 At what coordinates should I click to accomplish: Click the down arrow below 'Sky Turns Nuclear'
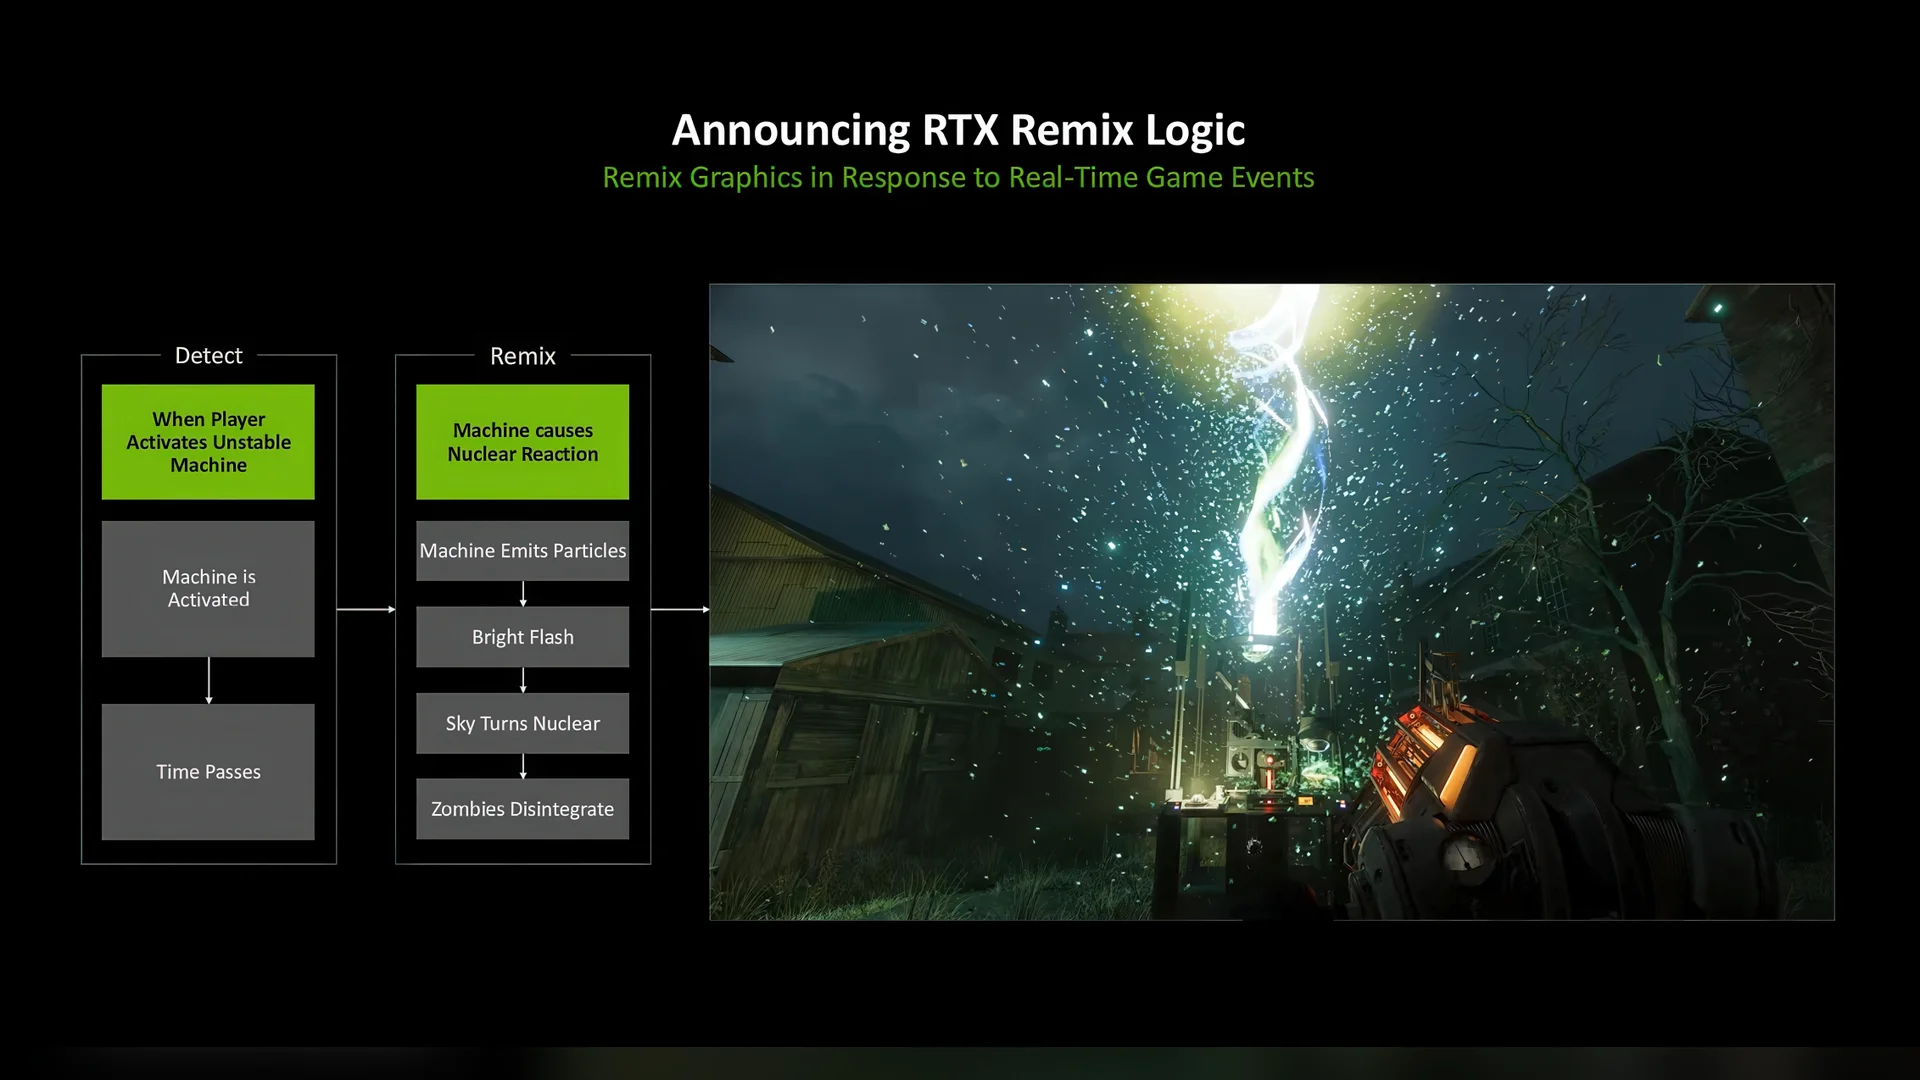523,766
